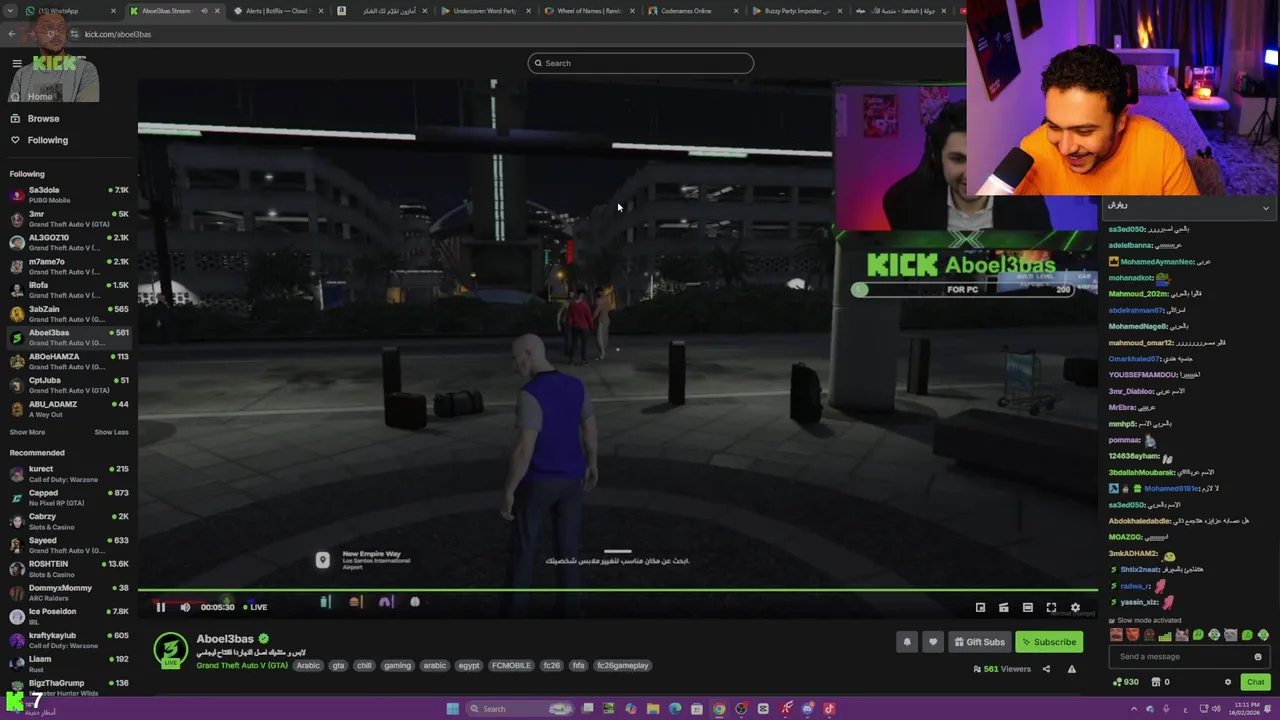Image resolution: width=1280 pixels, height=720 pixels.
Task: Click the gta stream tag
Action: [338, 666]
